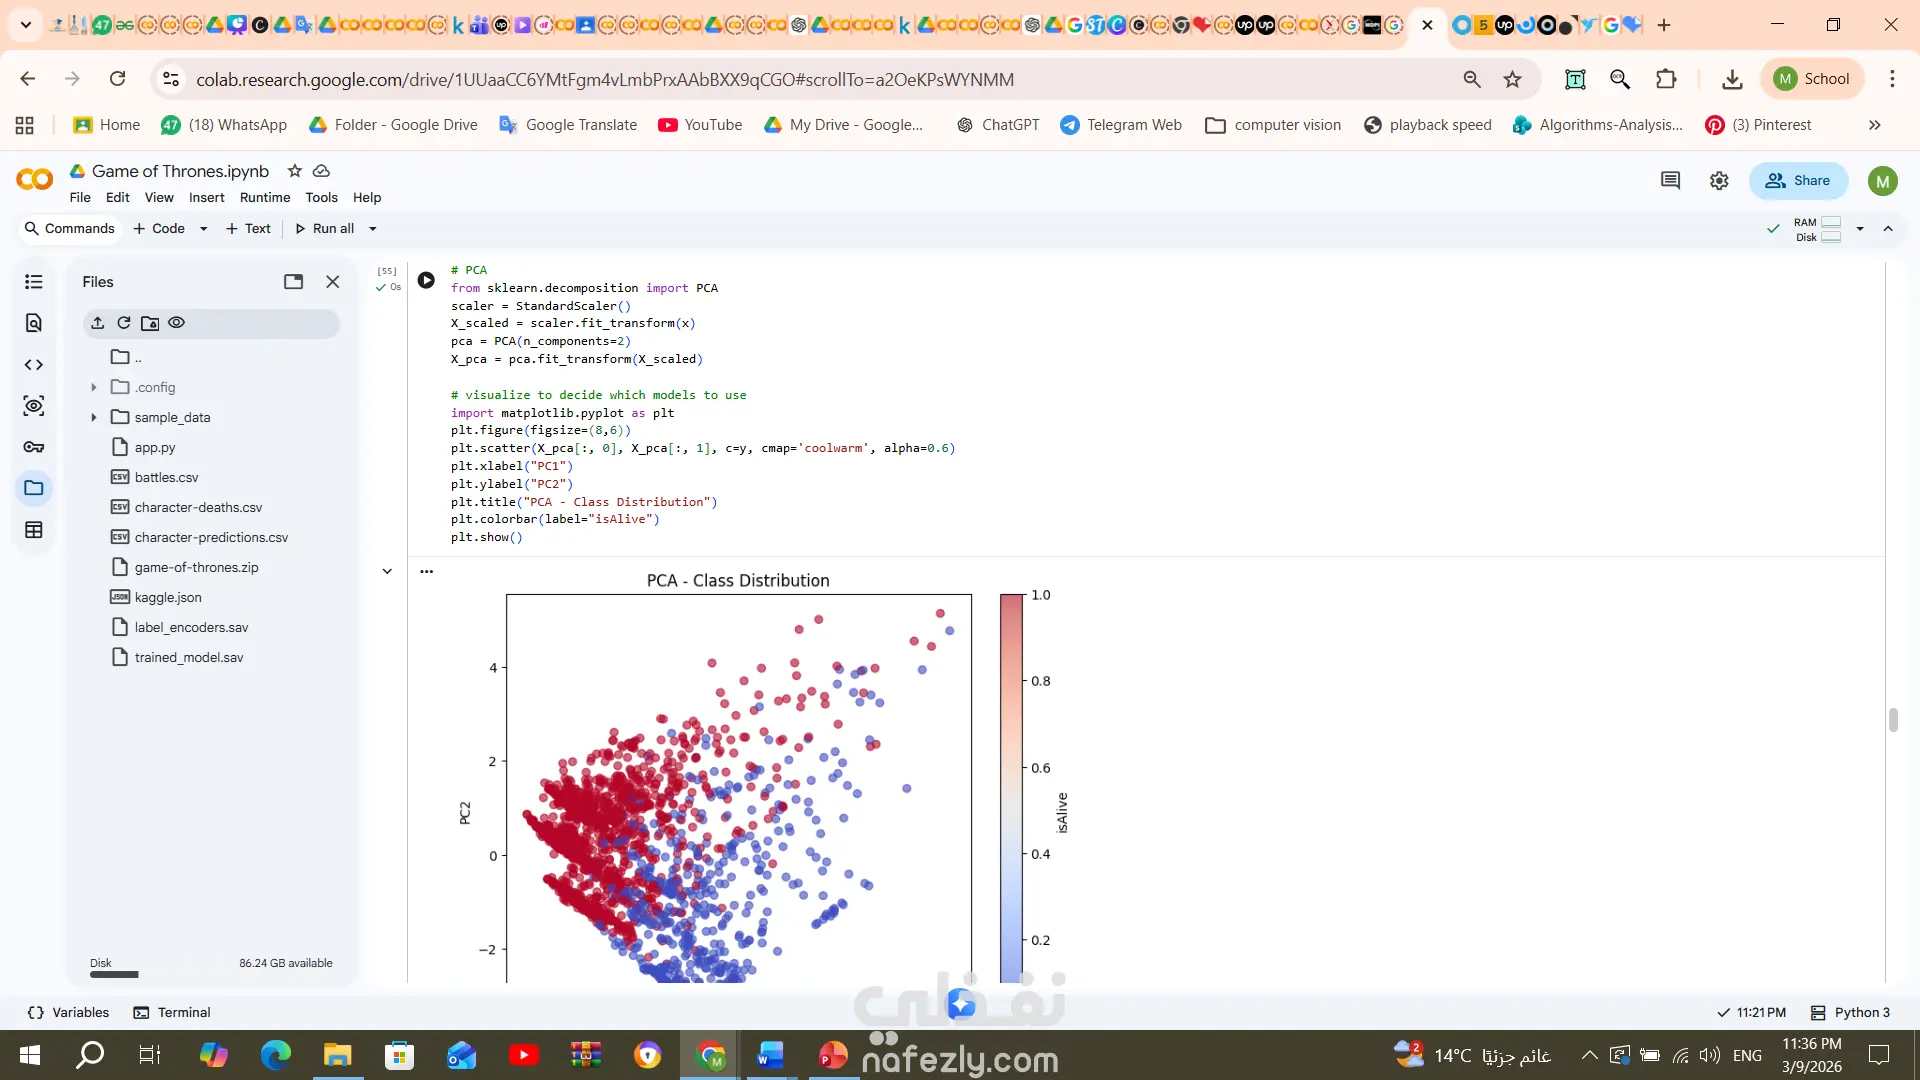The image size is (1920, 1080).
Task: Open RAM Disk resources dropdown arrow
Action: 1860,229
